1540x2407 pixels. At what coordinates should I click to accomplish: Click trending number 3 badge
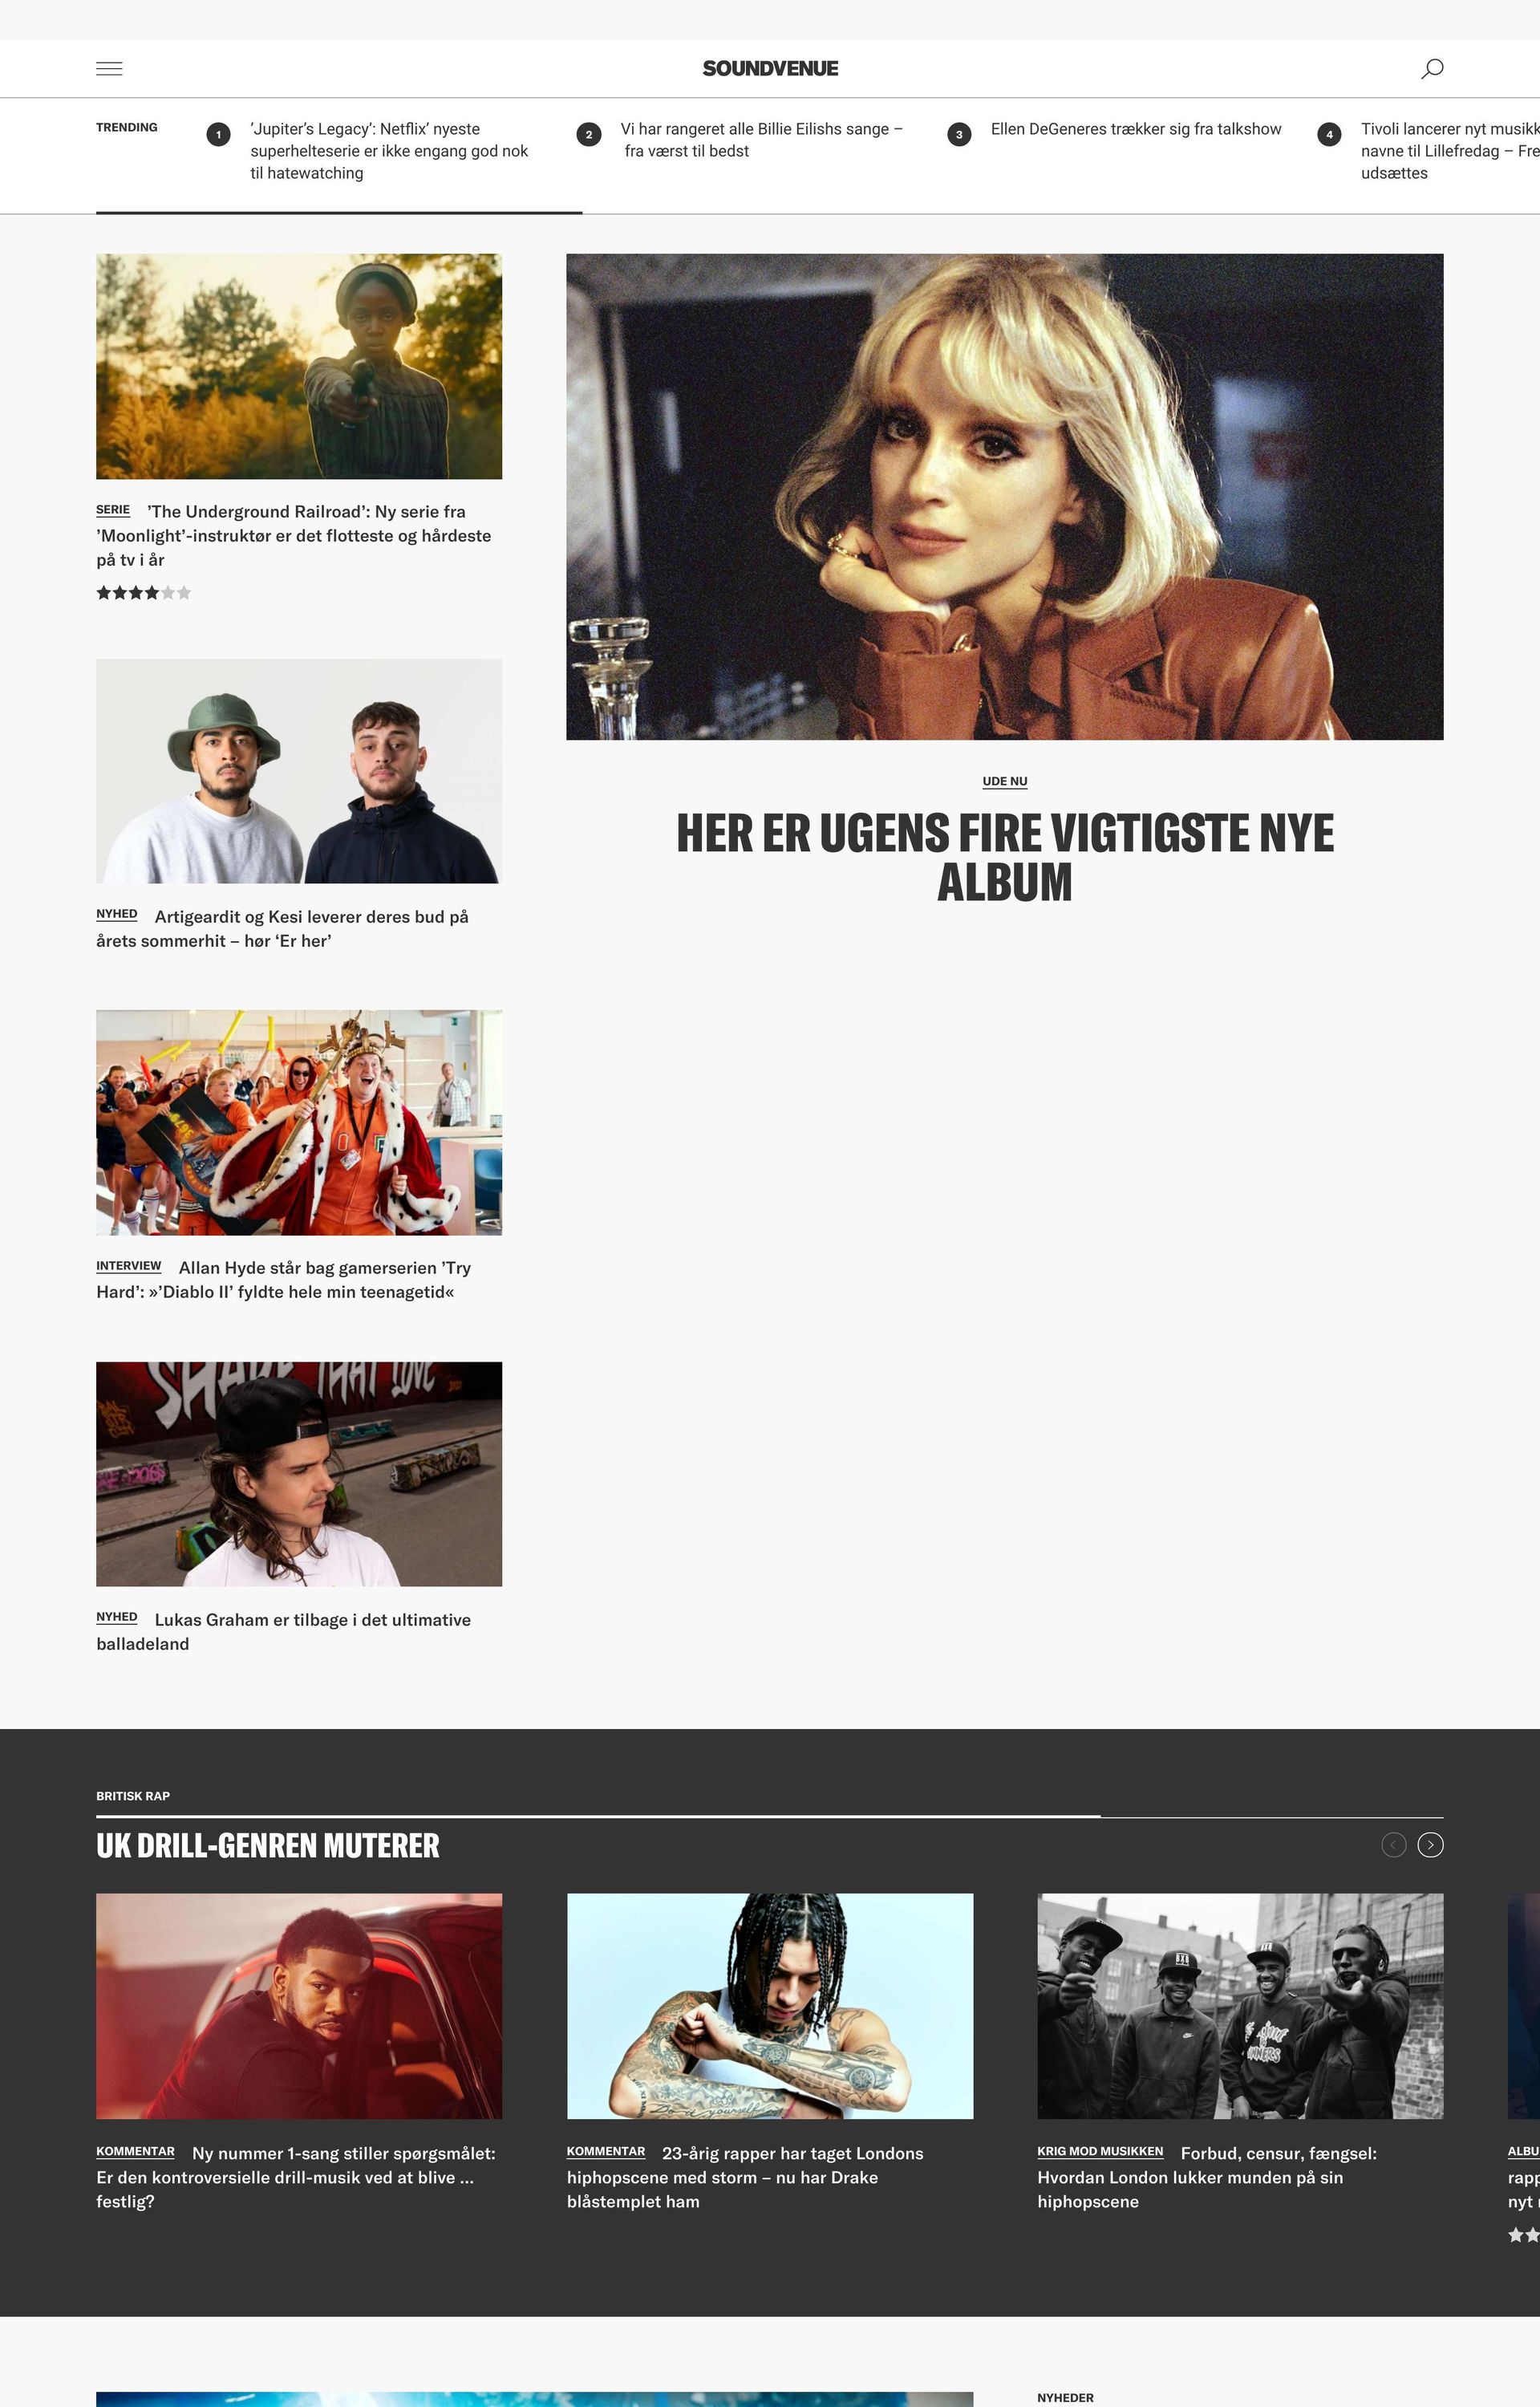[959, 134]
